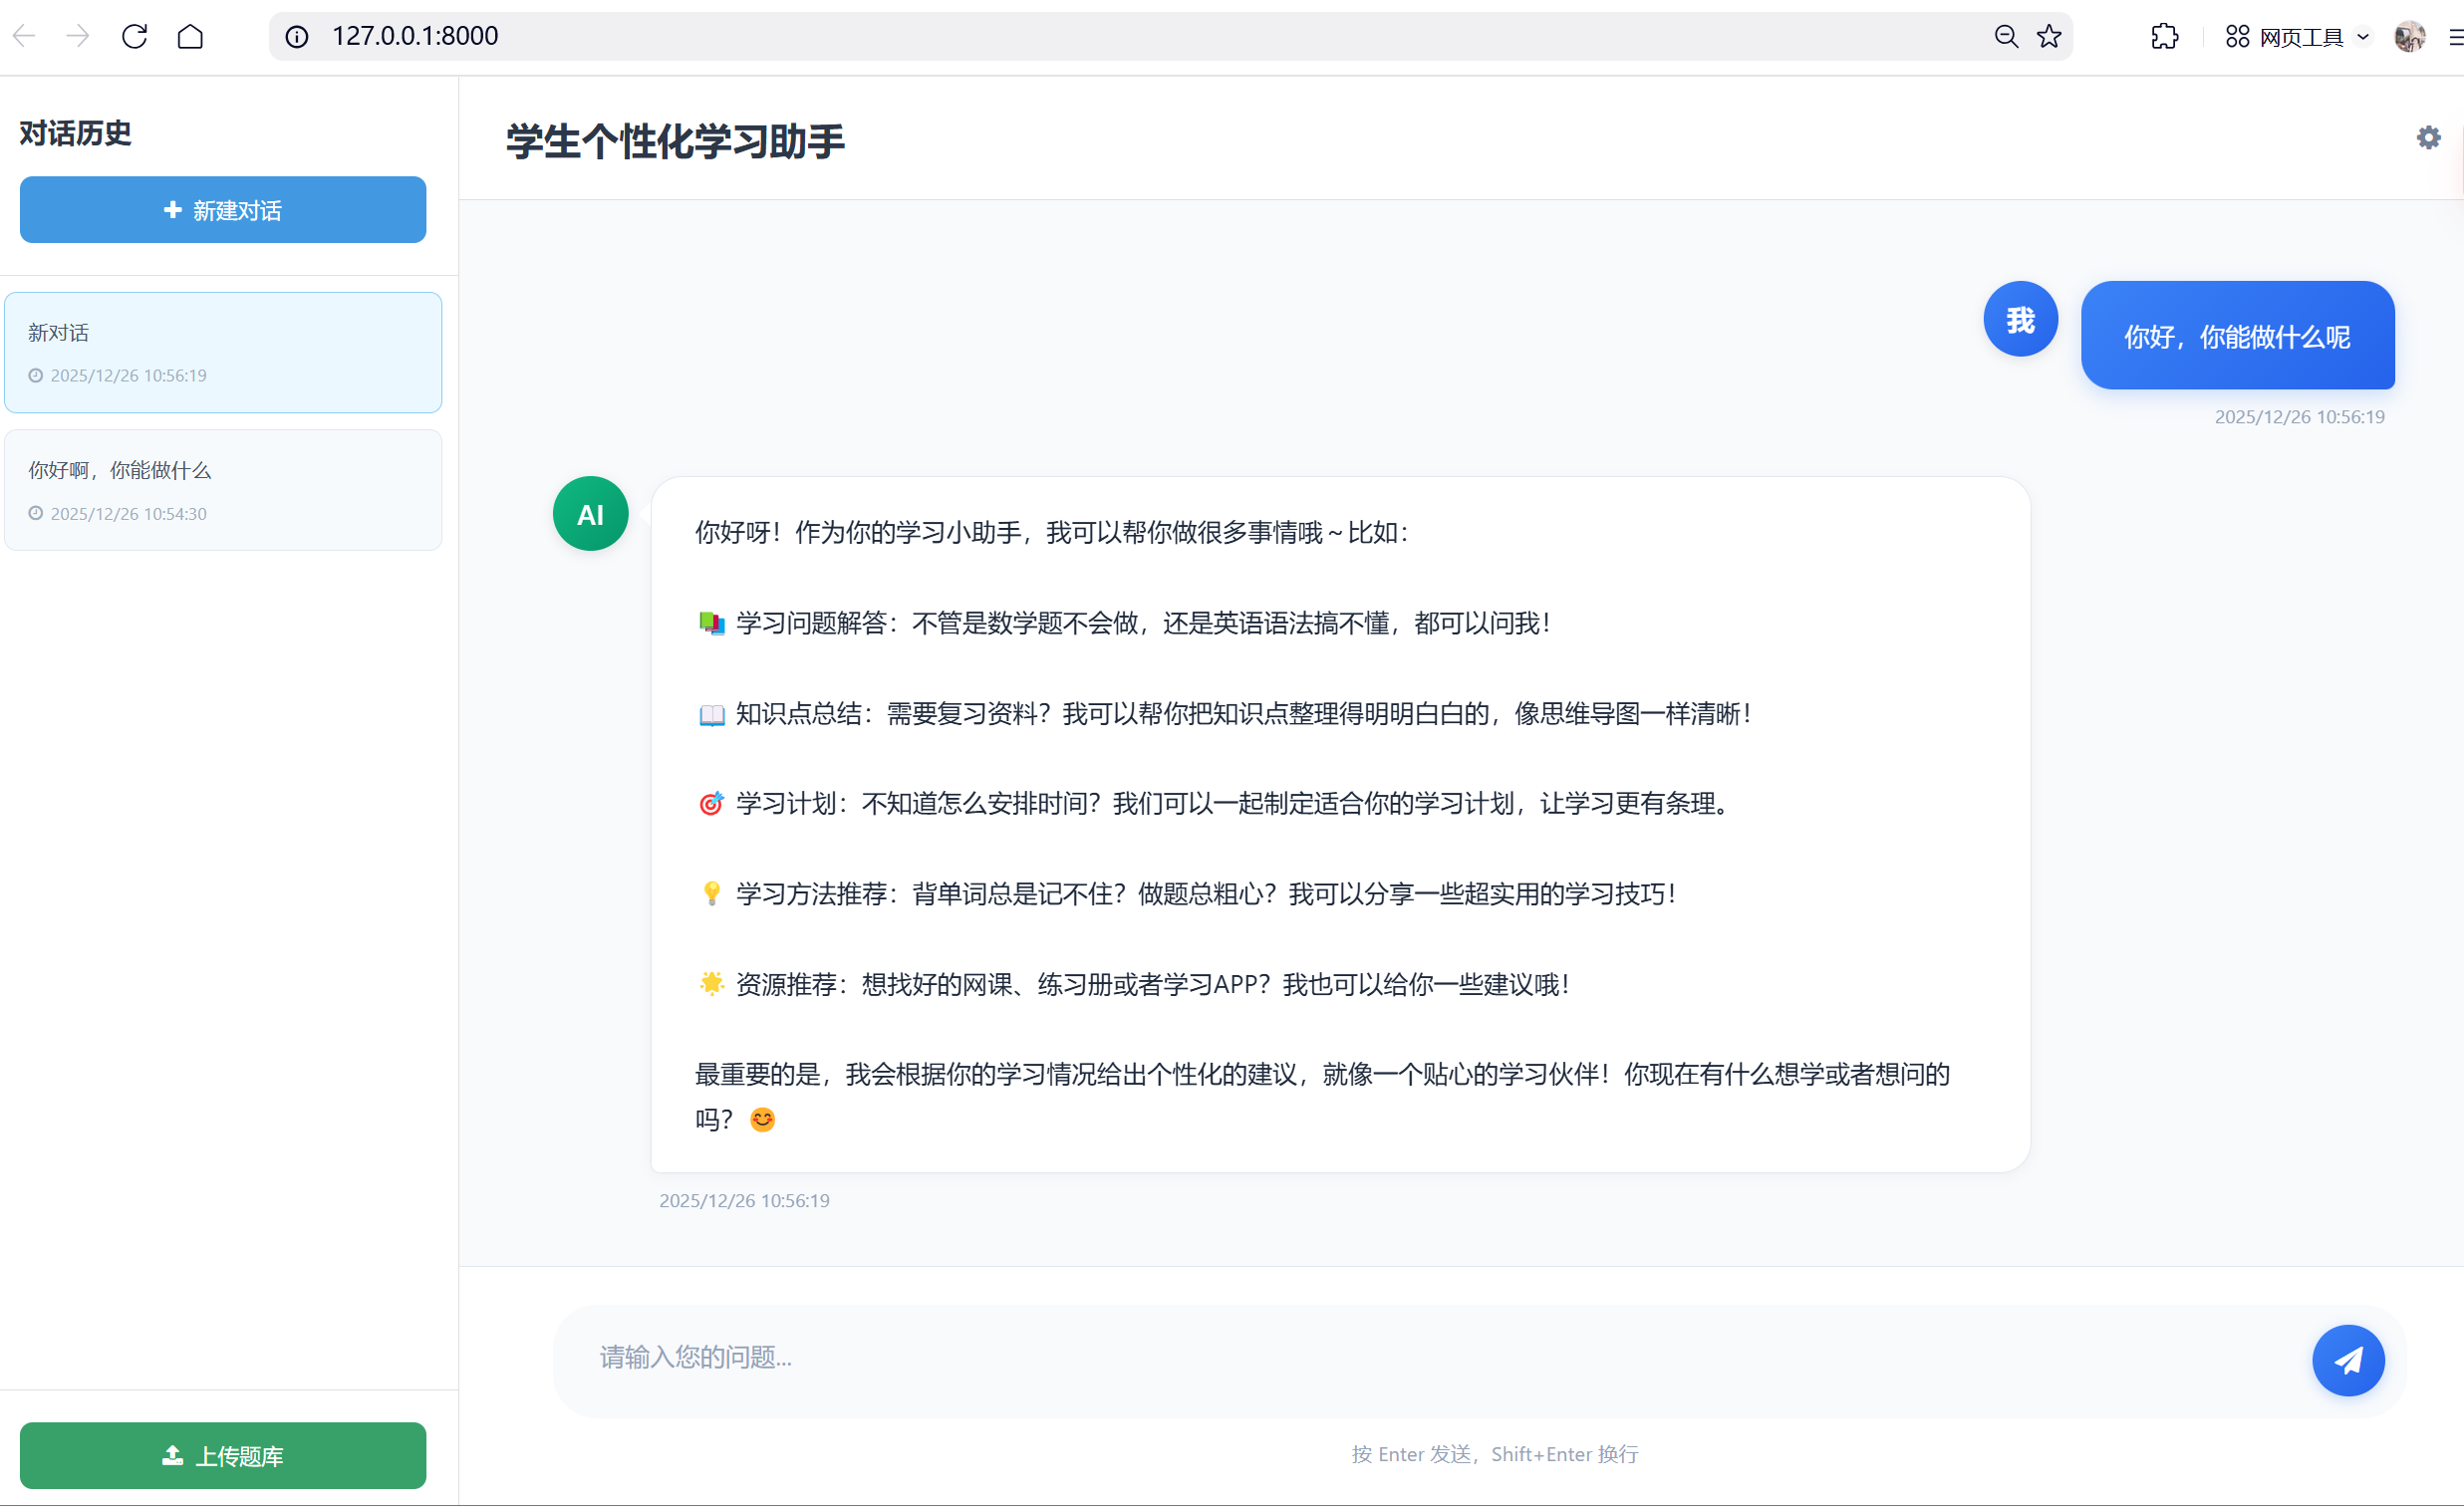
Task: Select the 你好啊，你能做什么 conversation
Action: (x=222, y=489)
